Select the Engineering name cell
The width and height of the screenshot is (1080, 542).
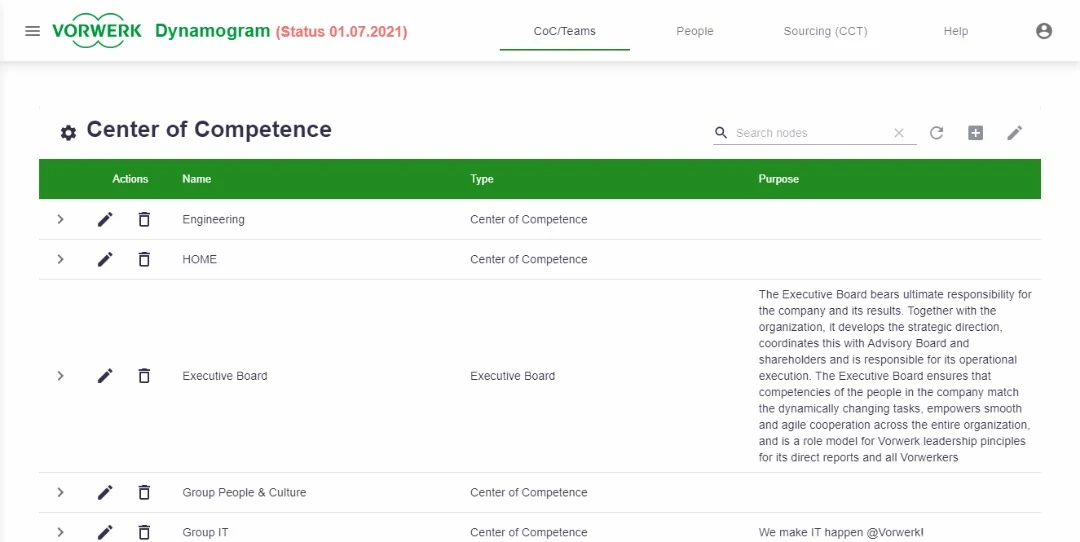[214, 220]
